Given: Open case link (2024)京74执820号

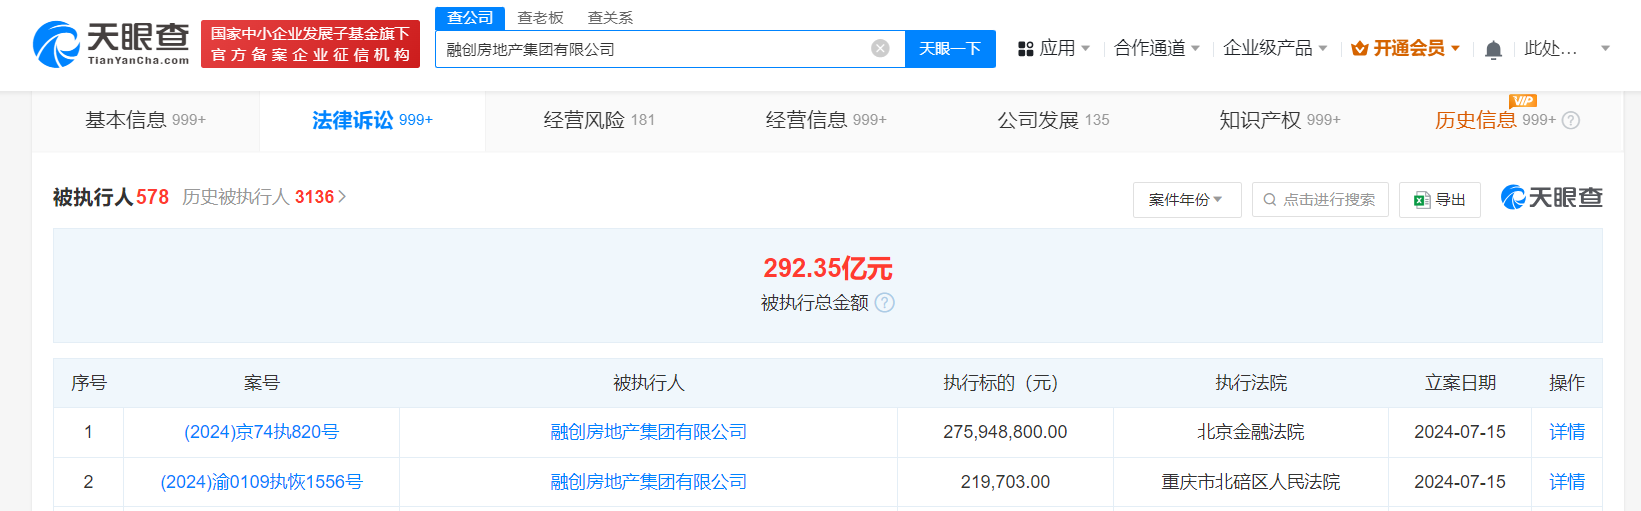Looking at the screenshot, I should tap(261, 432).
